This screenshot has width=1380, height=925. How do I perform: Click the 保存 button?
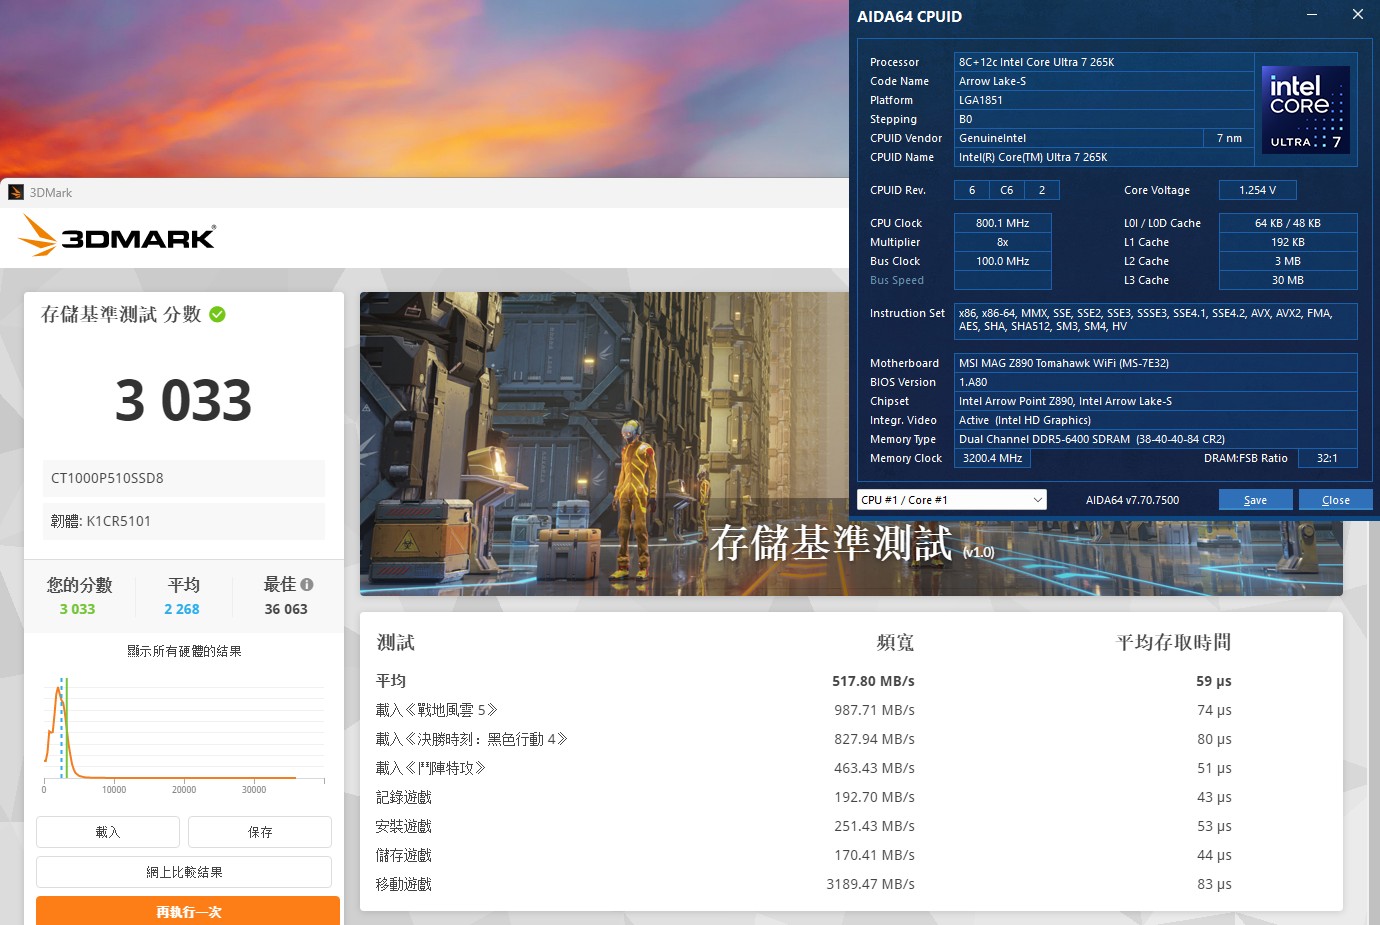tap(260, 832)
